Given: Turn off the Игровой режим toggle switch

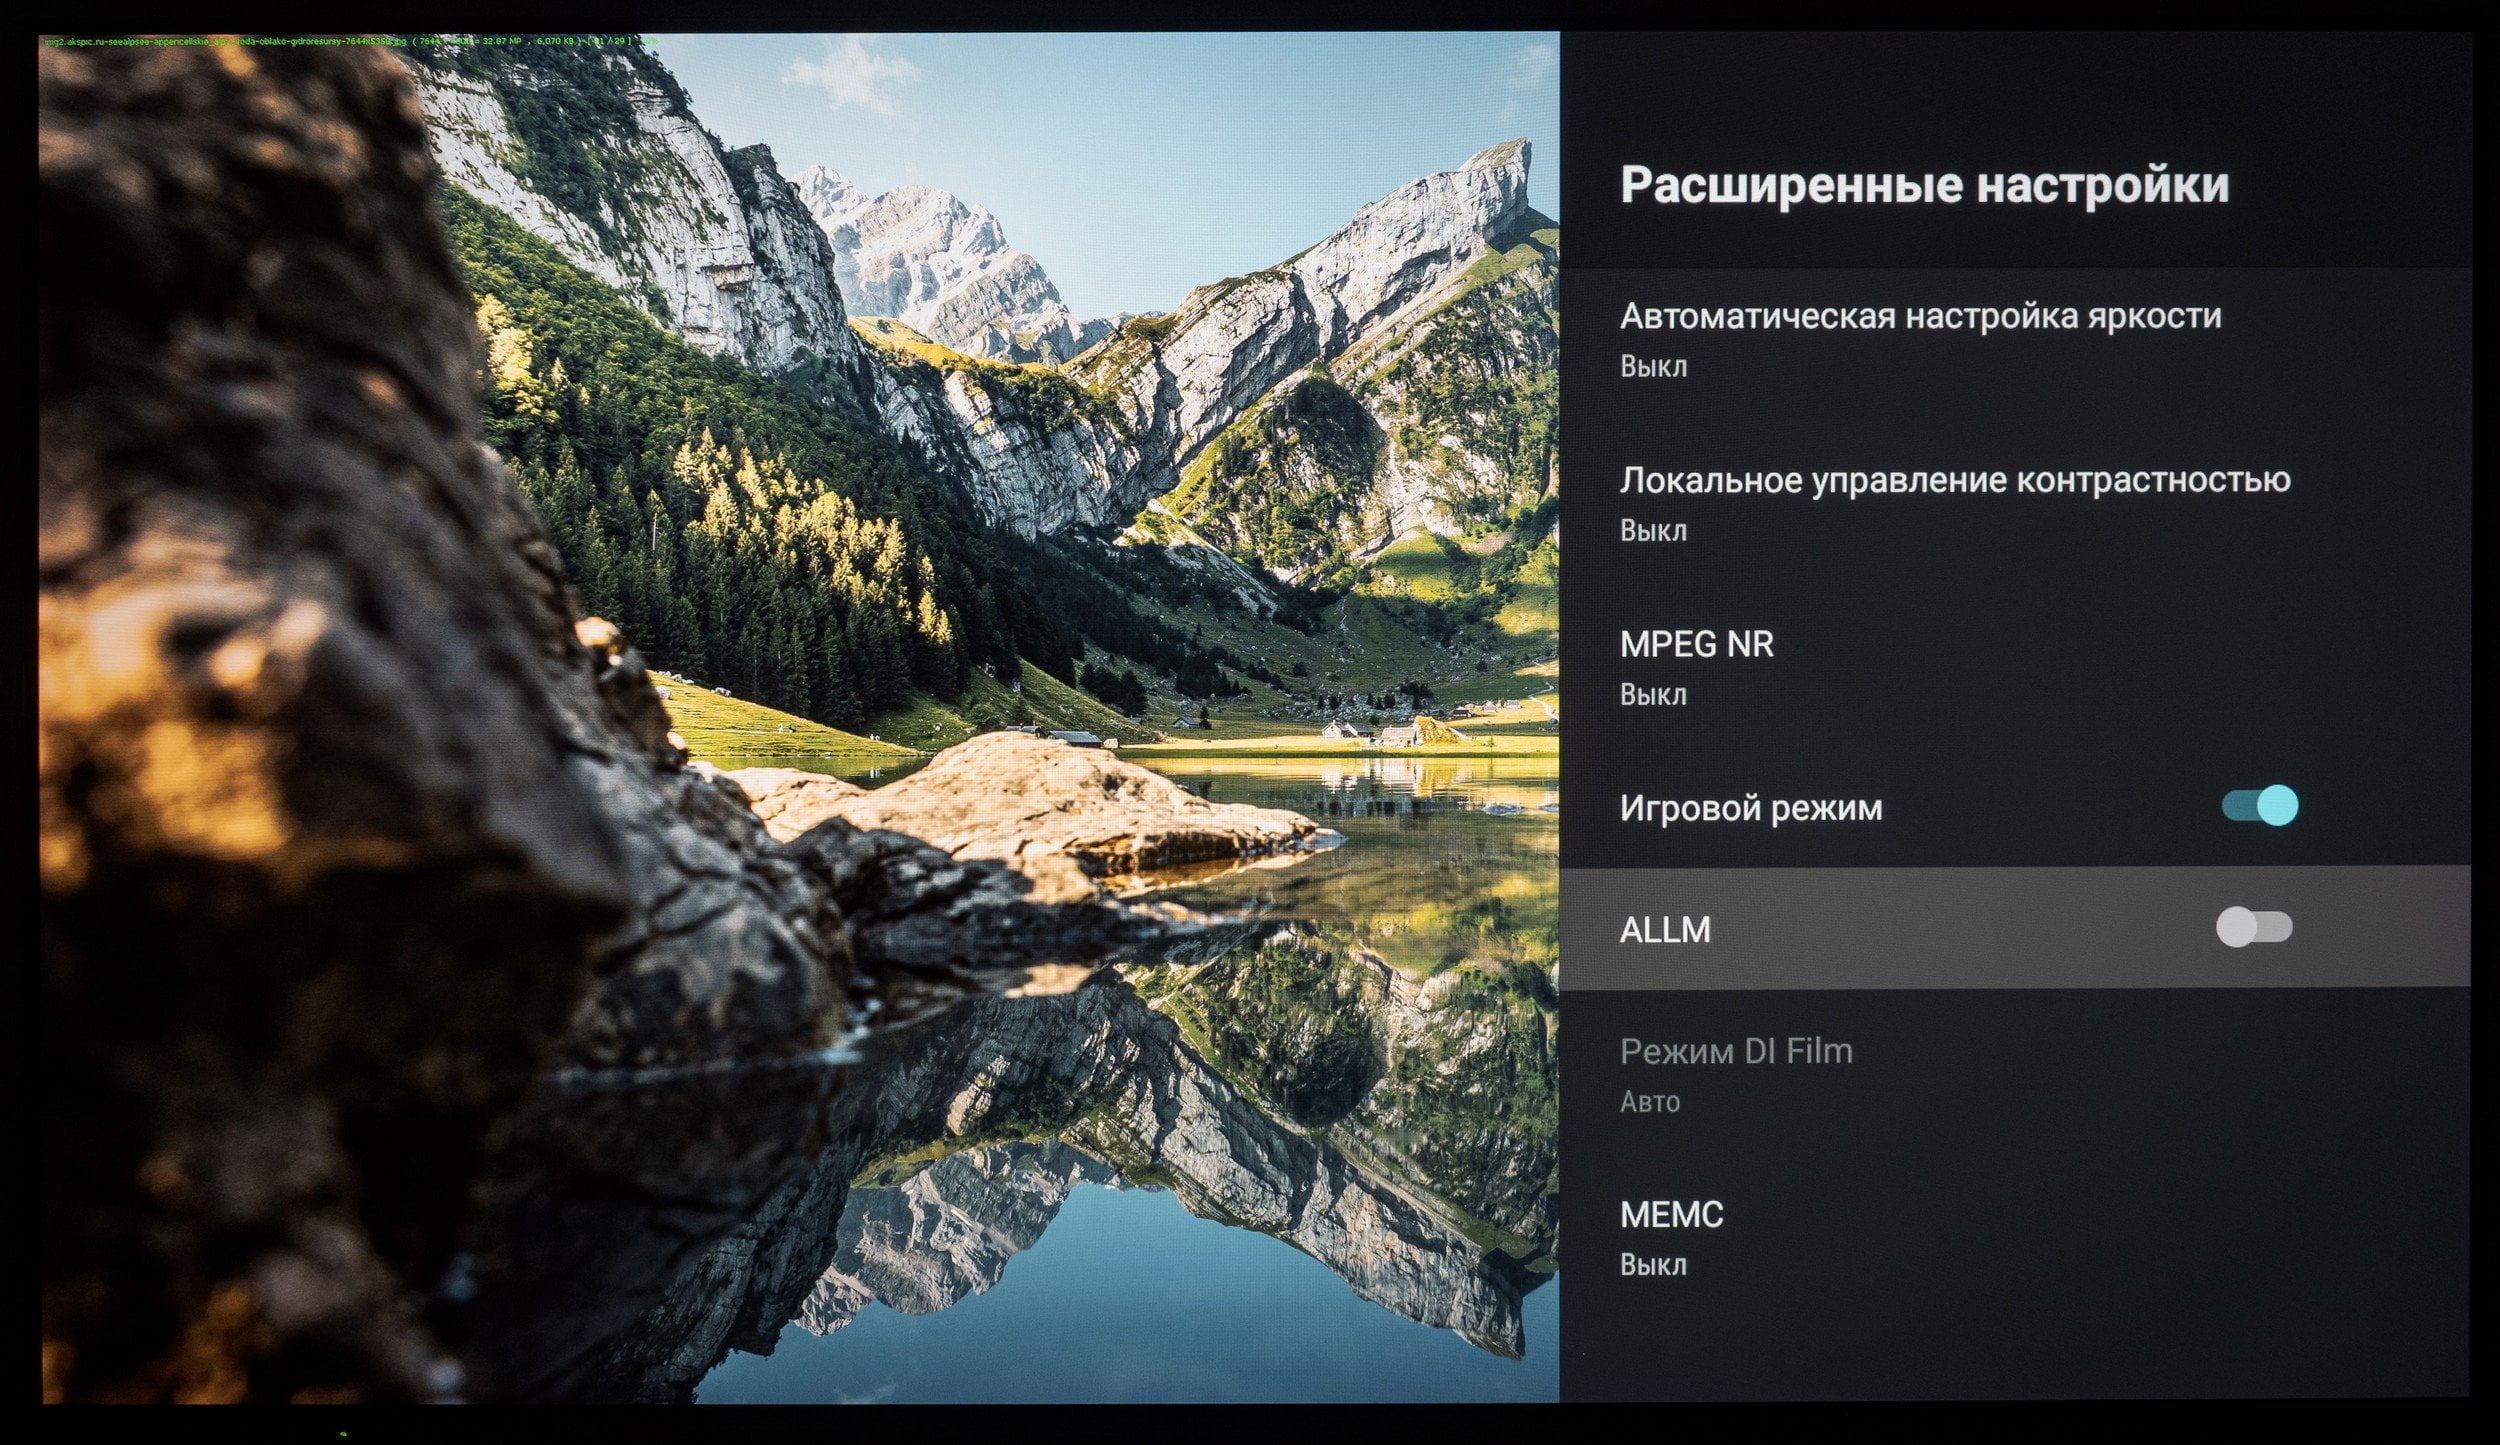Looking at the screenshot, I should [2259, 805].
